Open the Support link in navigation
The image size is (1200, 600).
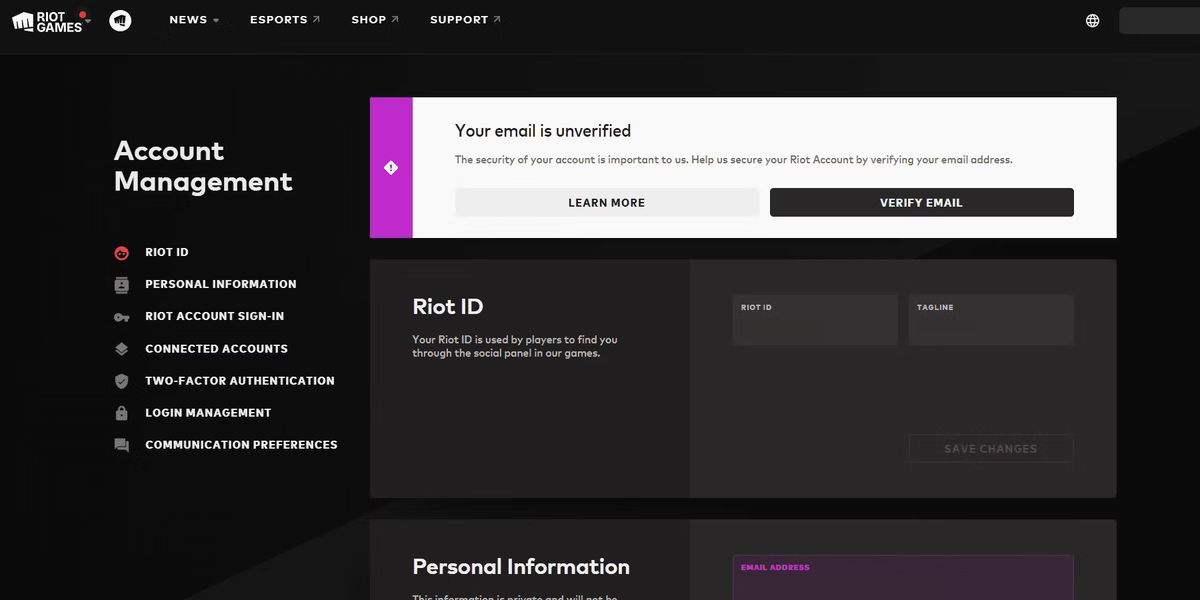point(466,20)
